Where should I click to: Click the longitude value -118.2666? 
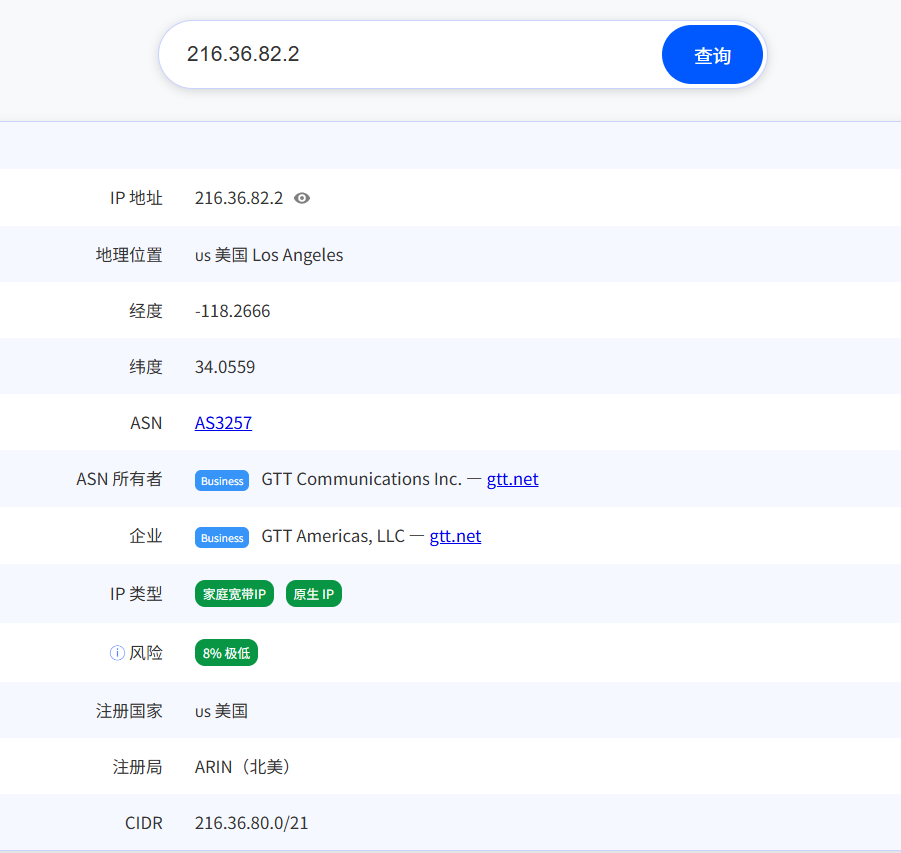pos(232,311)
